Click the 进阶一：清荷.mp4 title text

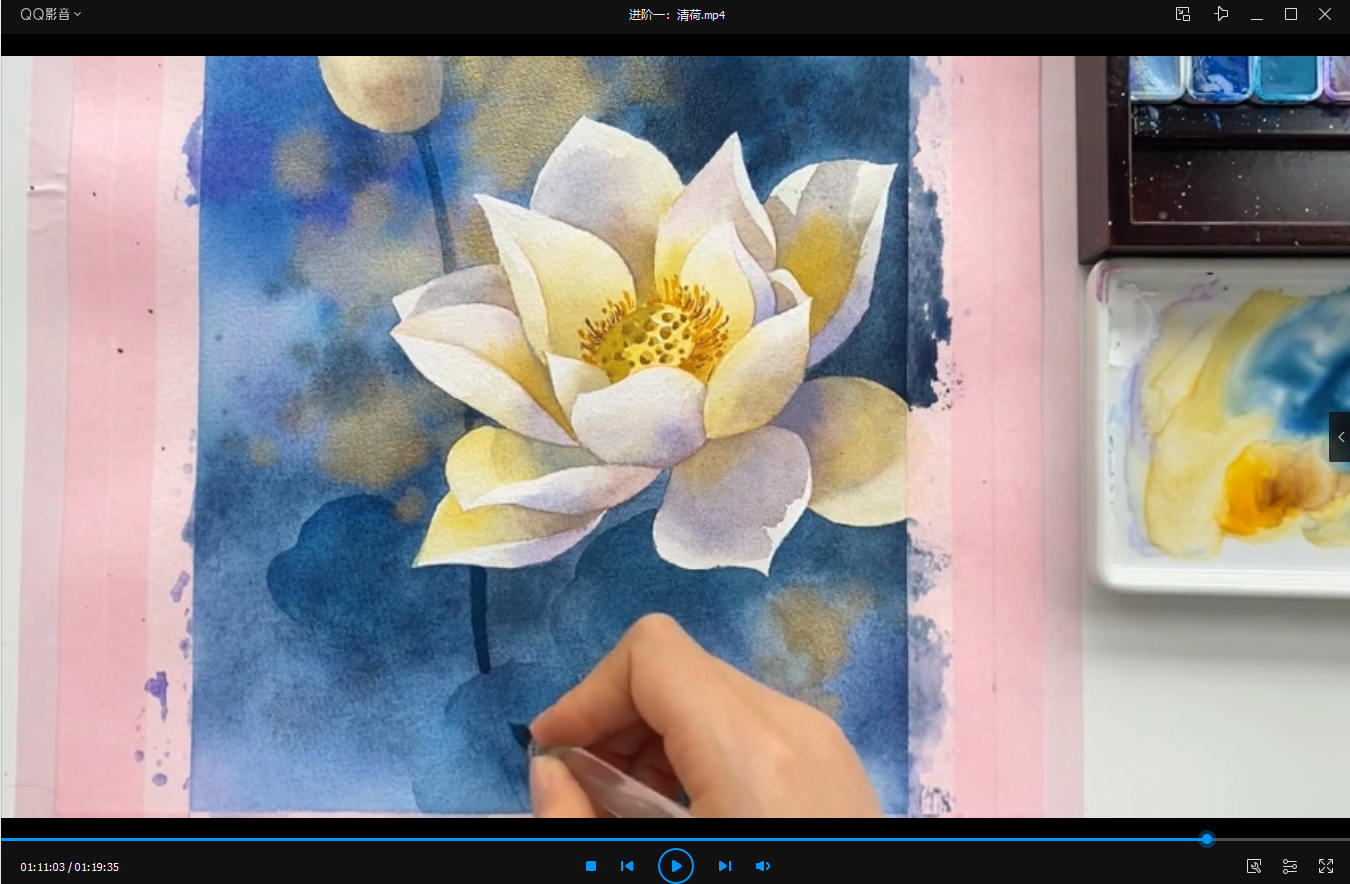tap(677, 15)
